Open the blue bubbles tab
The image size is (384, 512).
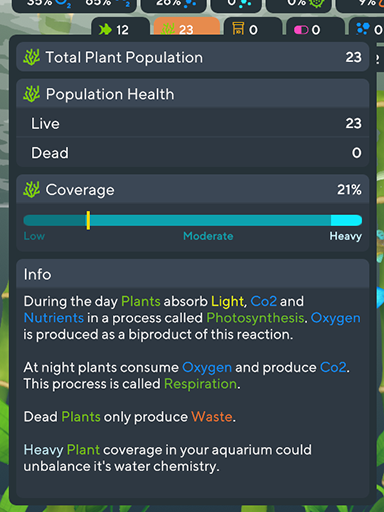[367, 28]
